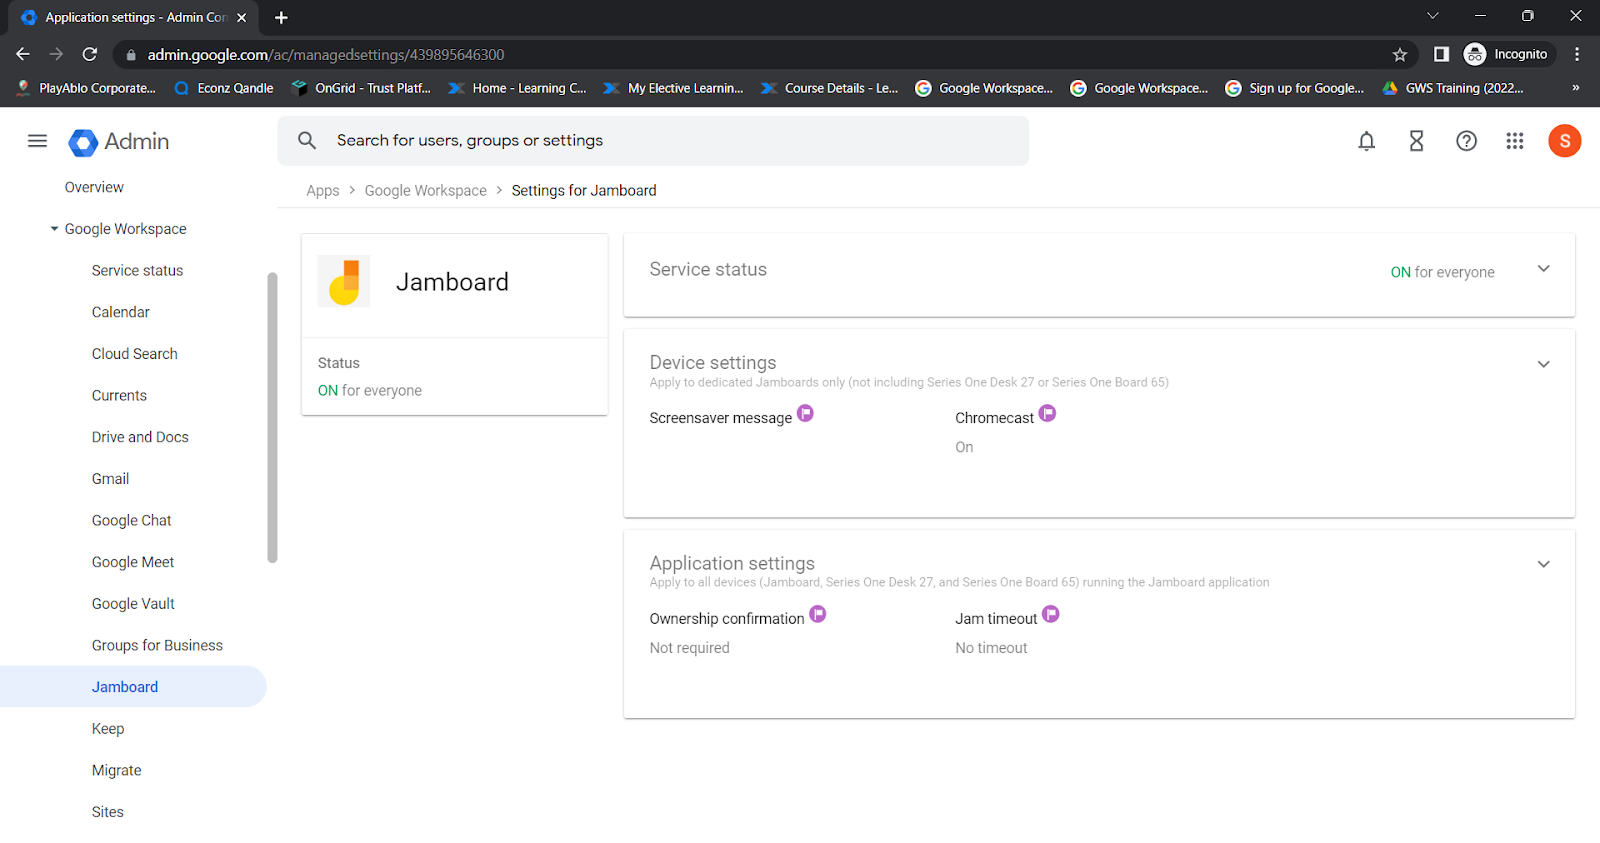Open Drive and Docs in the sidebar
The width and height of the screenshot is (1600, 843).
pos(140,437)
